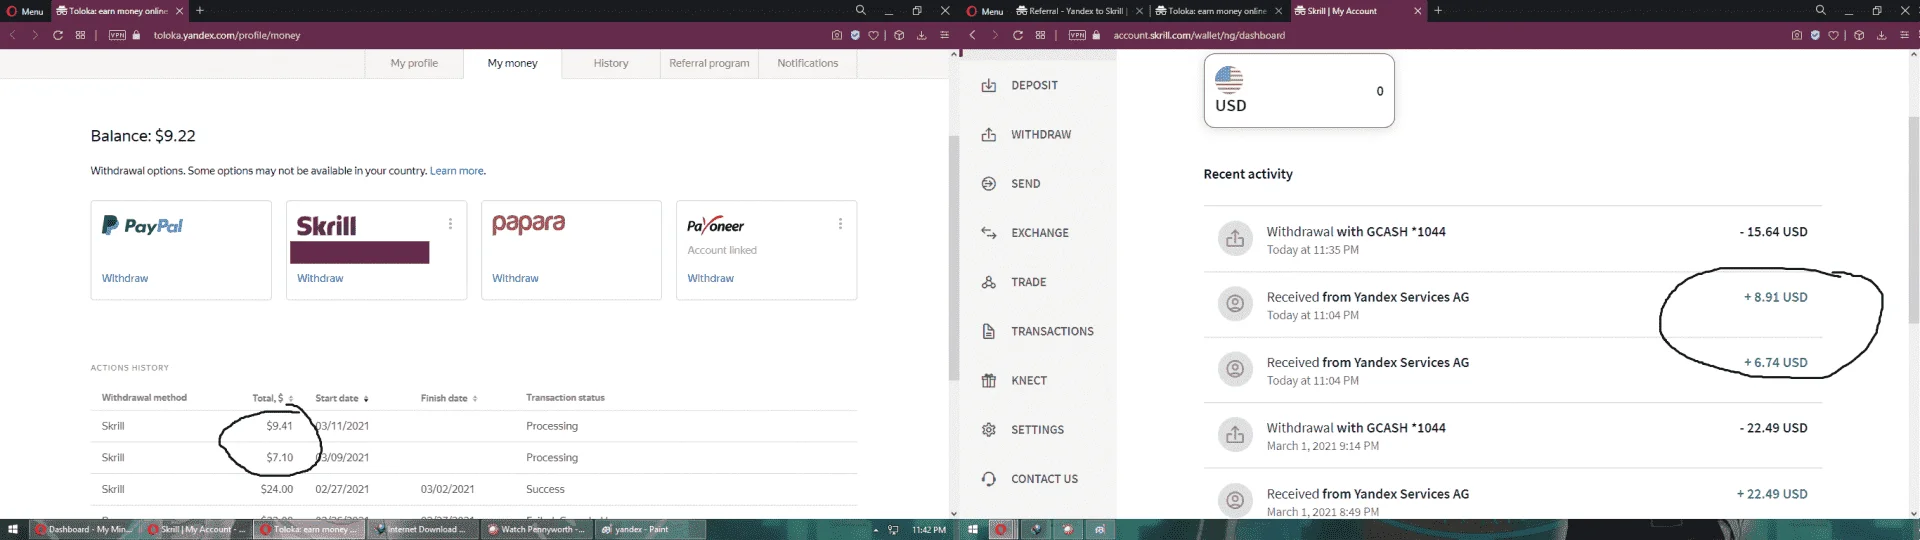1920x540 pixels.
Task: Take snapshot with camera icon in Skrill window
Action: (1797, 35)
